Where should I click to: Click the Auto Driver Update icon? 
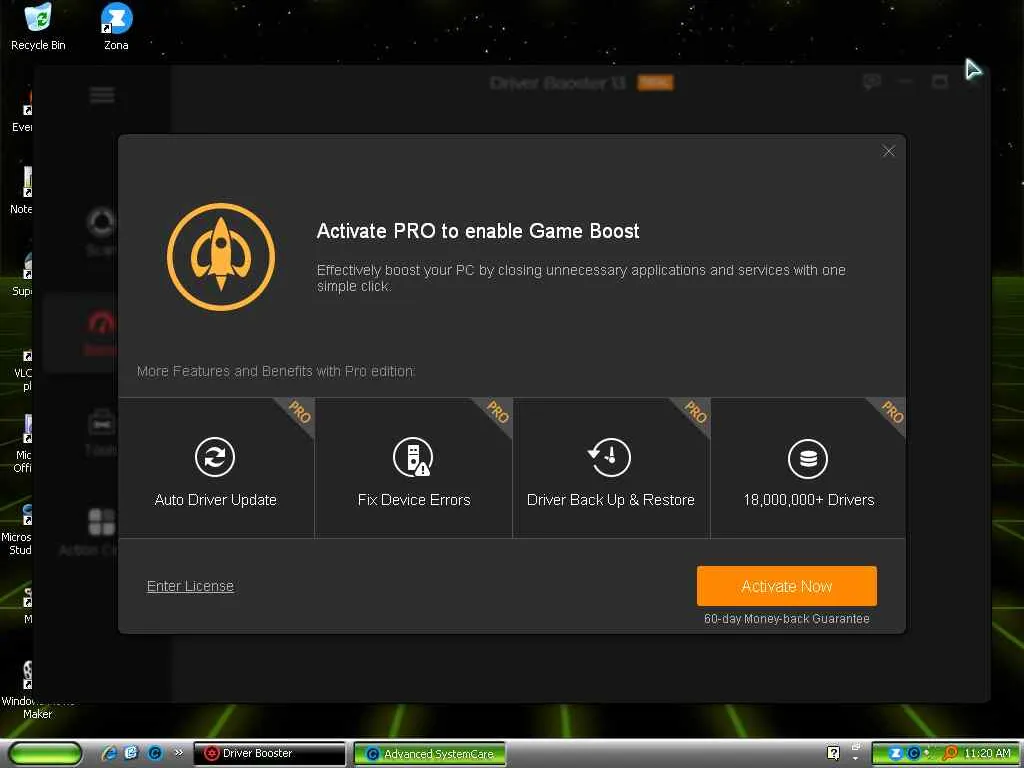215,456
